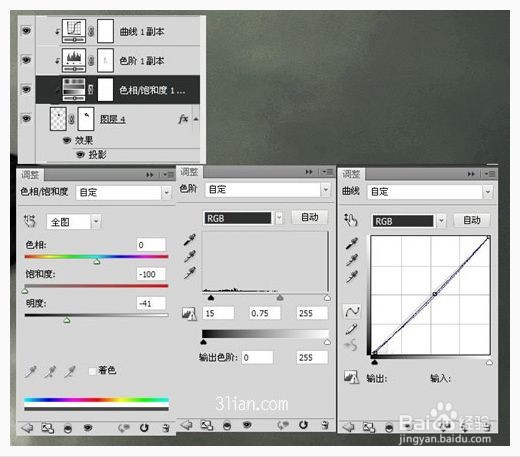Viewport: 520px width, 457px height.
Task: Click the levels 自动 auto button
Action: pyautogui.click(x=310, y=217)
